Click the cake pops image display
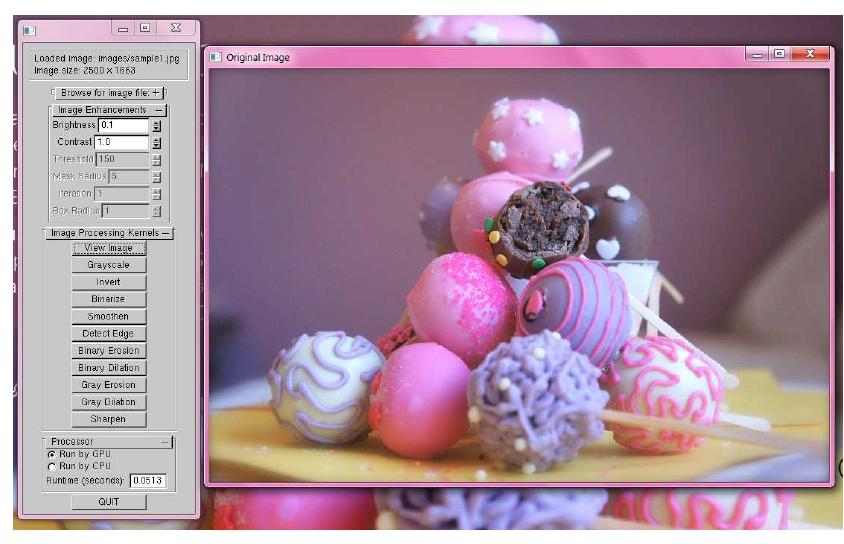Image resolution: width=844 pixels, height=544 pixels. [519, 275]
